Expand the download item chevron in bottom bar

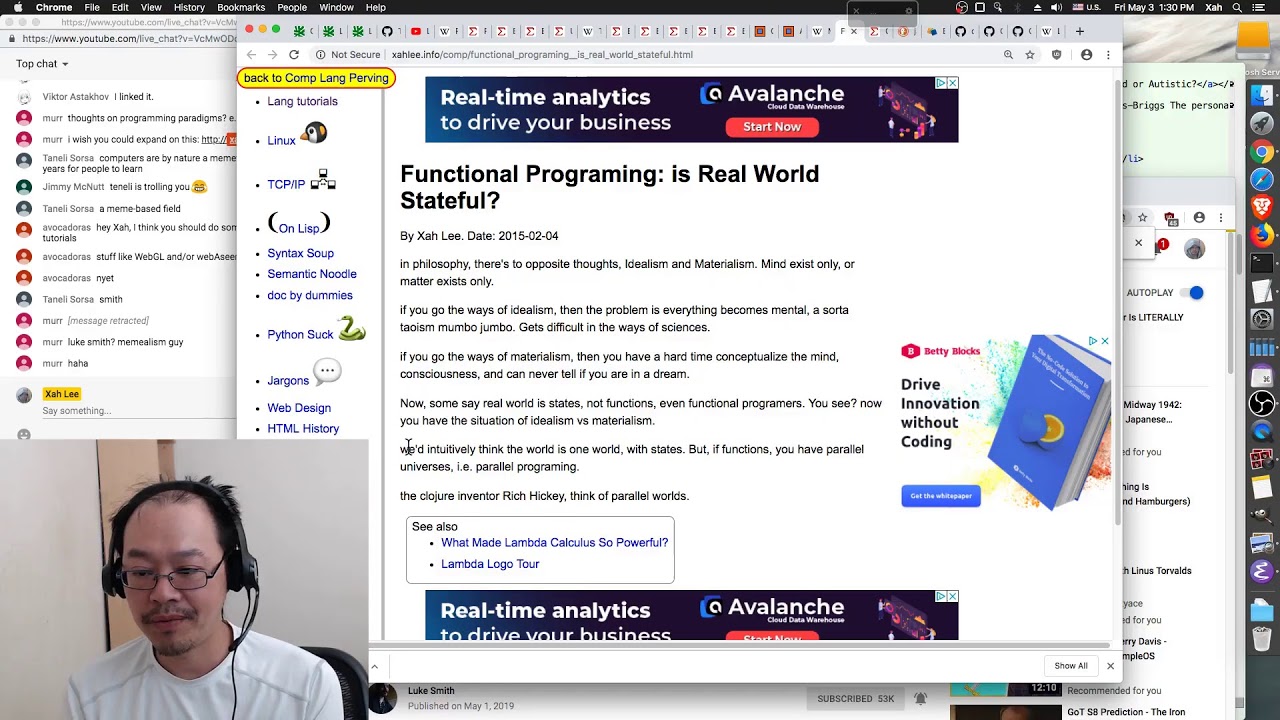[374, 666]
